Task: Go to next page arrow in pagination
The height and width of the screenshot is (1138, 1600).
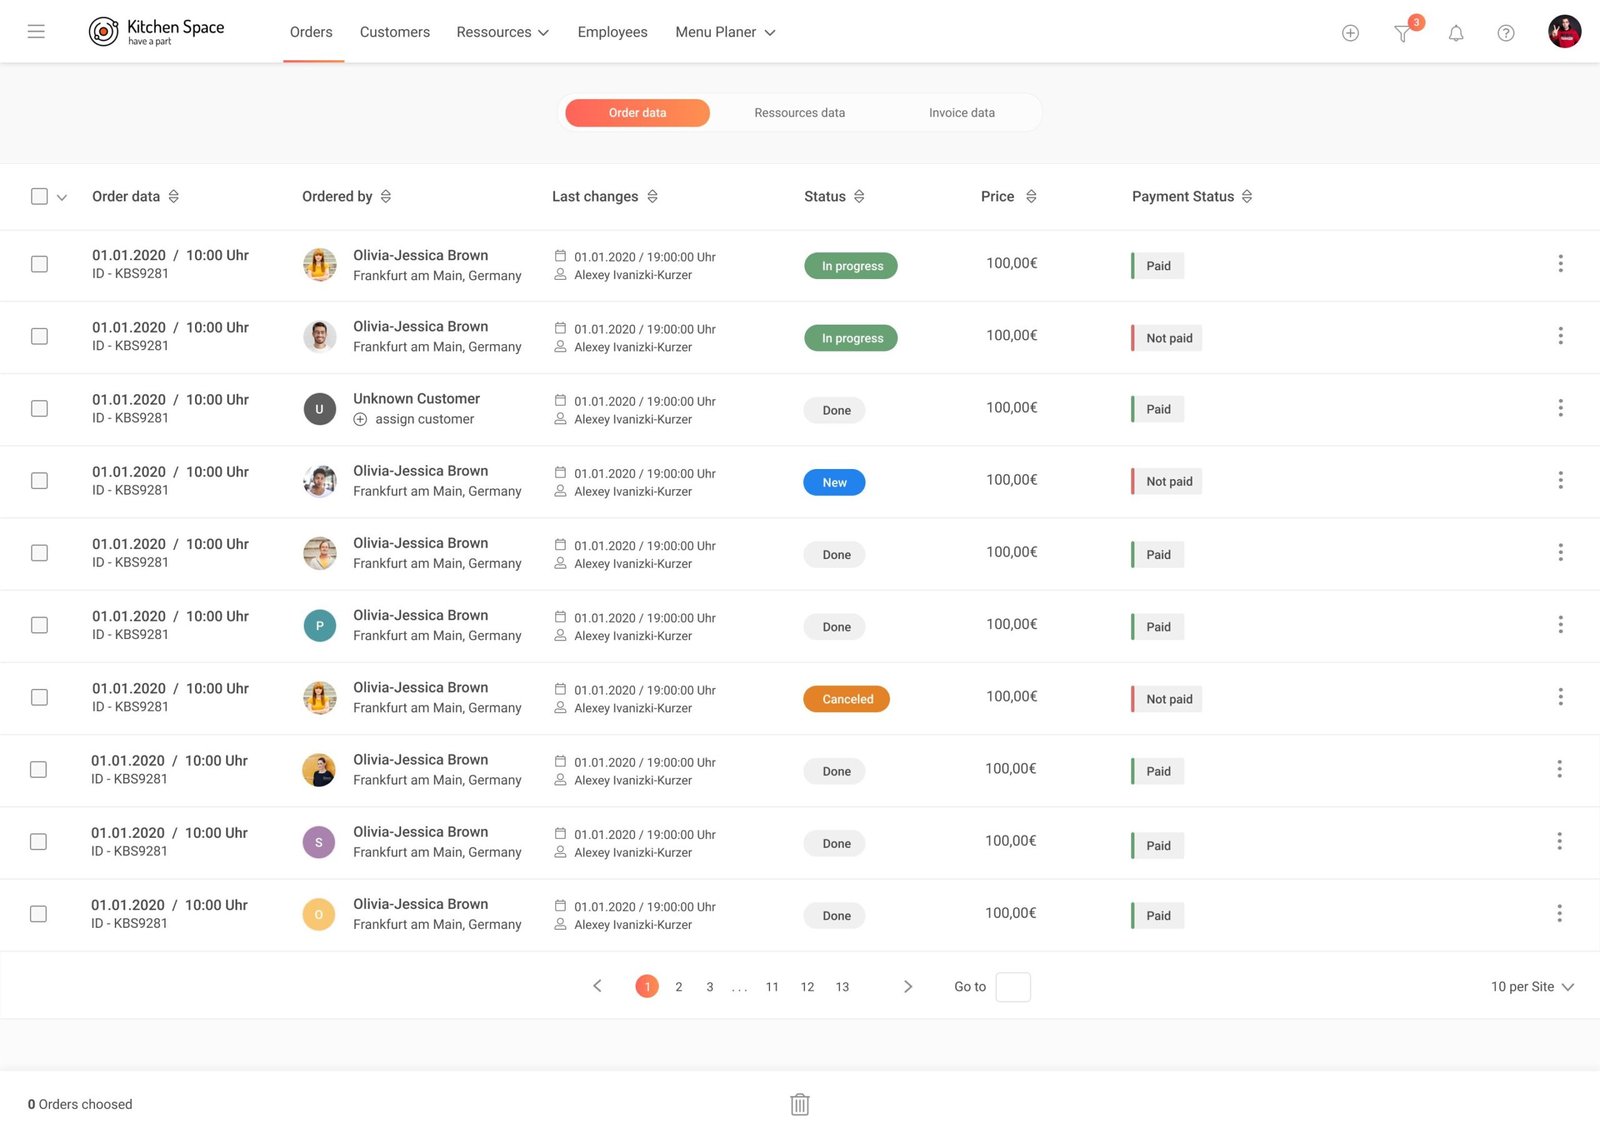Action: pyautogui.click(x=907, y=986)
